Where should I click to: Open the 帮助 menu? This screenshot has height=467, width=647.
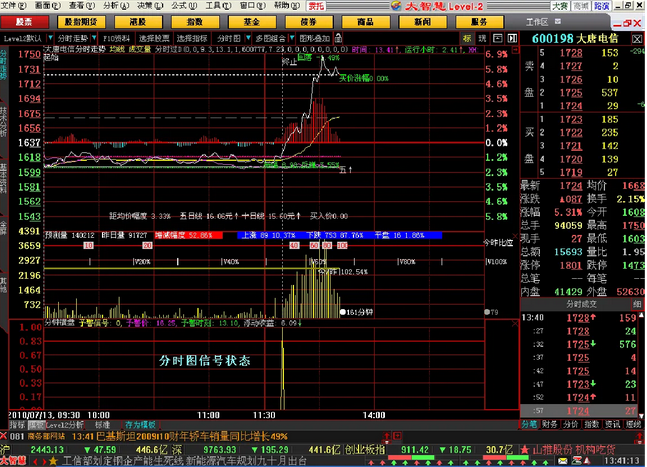(287, 5)
